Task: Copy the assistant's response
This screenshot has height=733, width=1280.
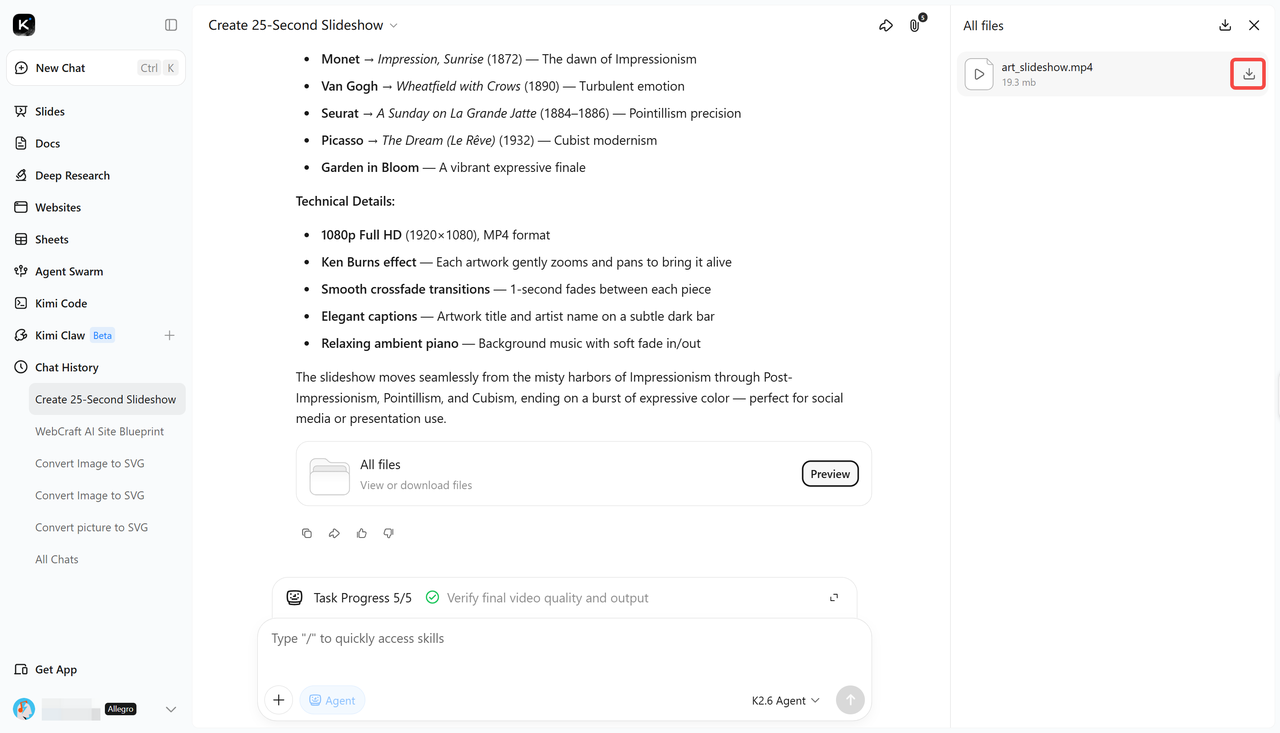Action: click(x=307, y=533)
